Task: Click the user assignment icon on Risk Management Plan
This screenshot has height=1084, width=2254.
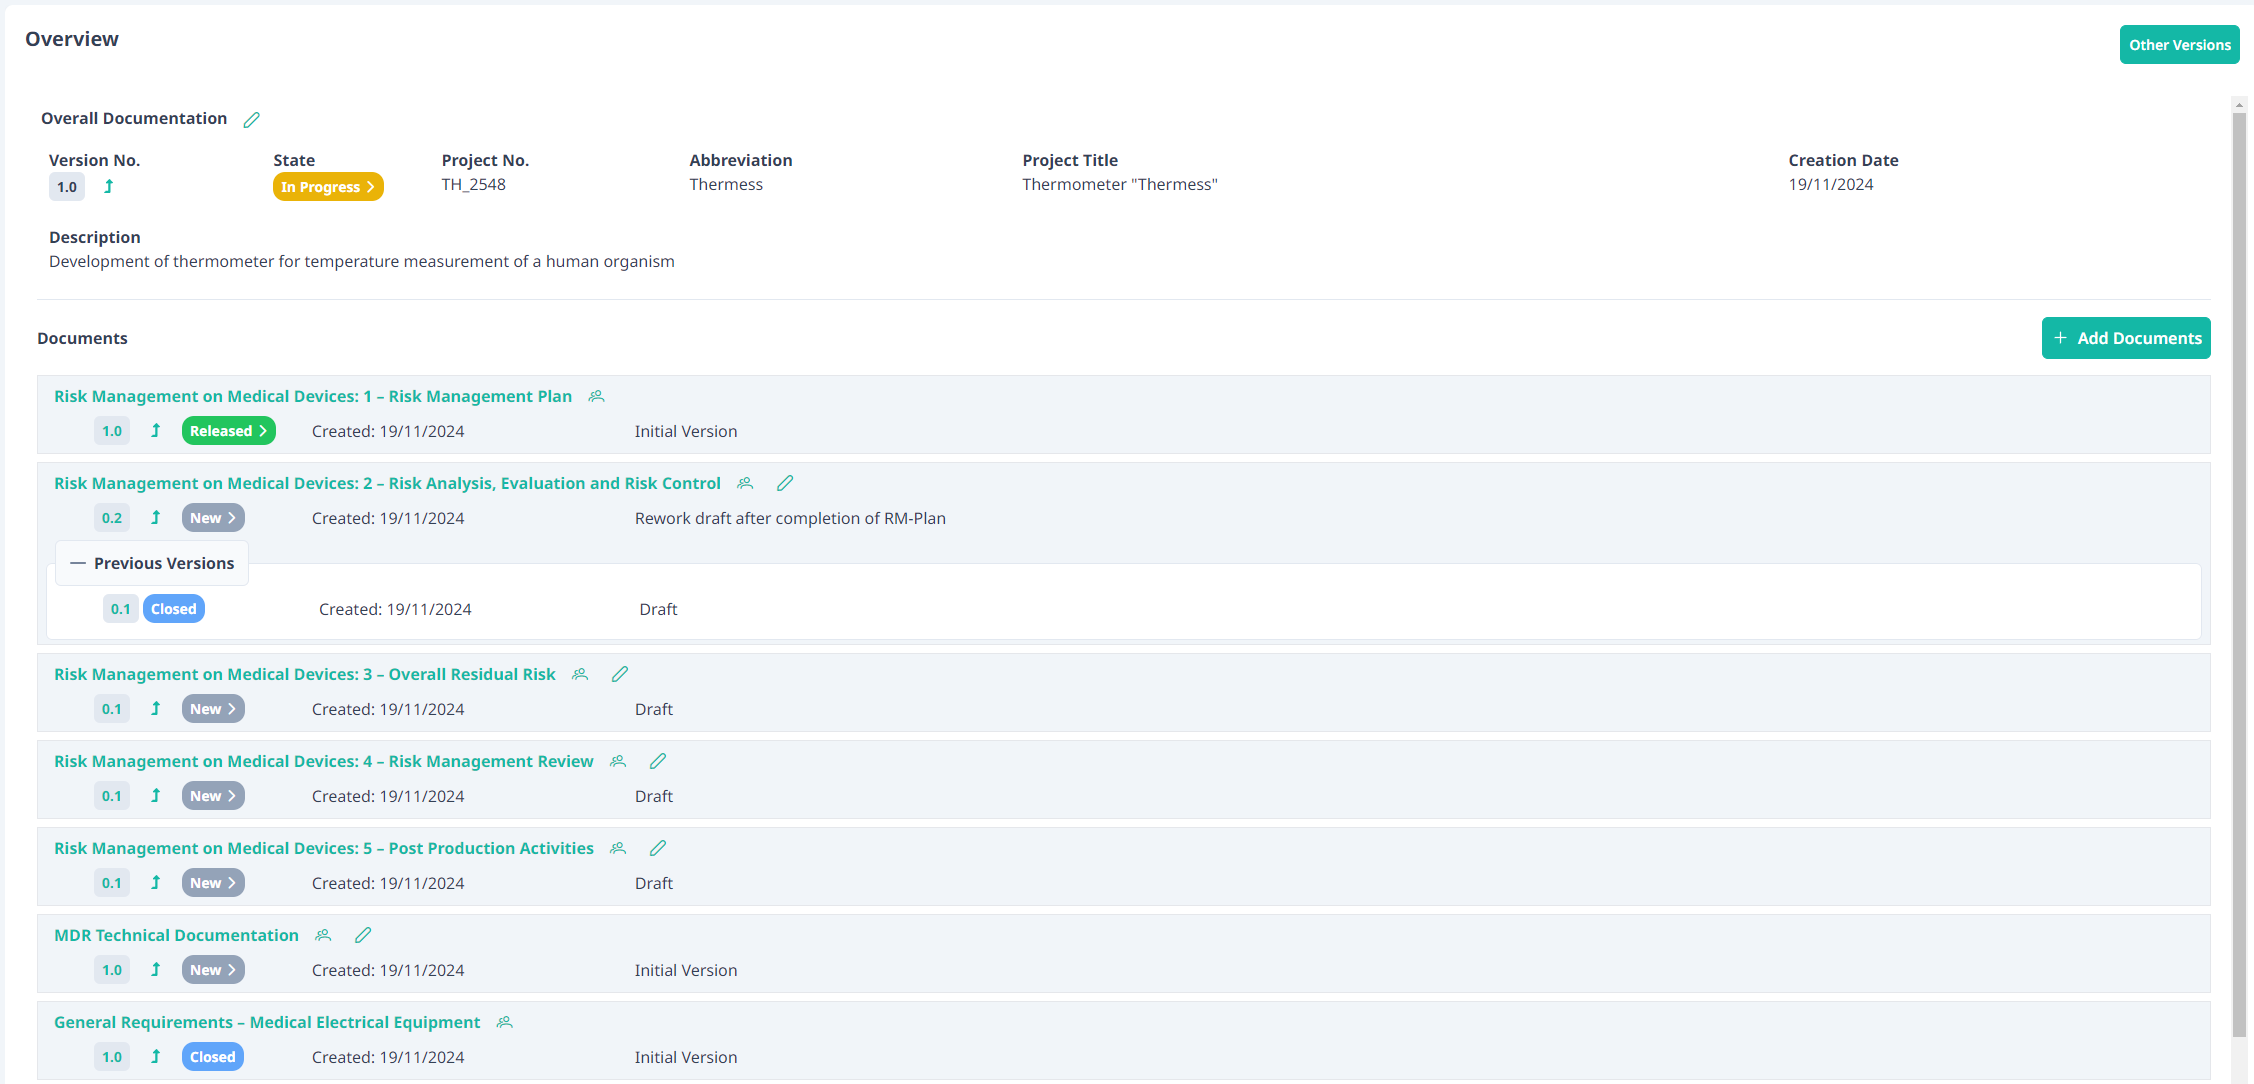Action: tap(596, 396)
